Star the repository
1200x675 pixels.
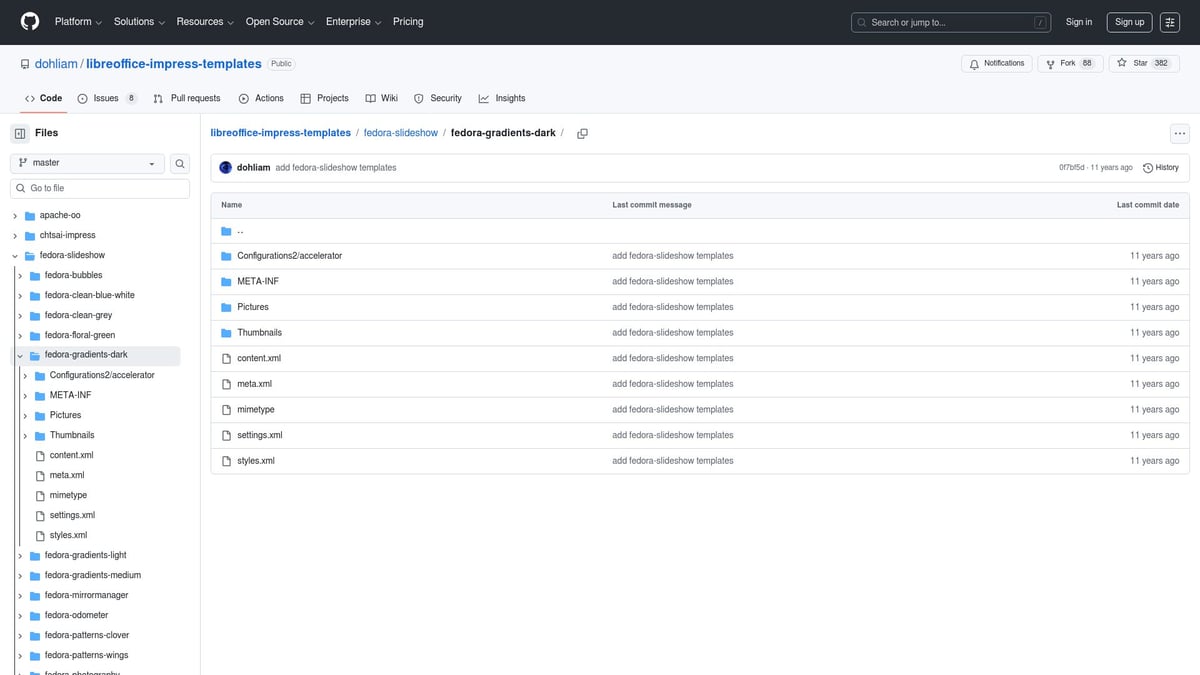1142,63
